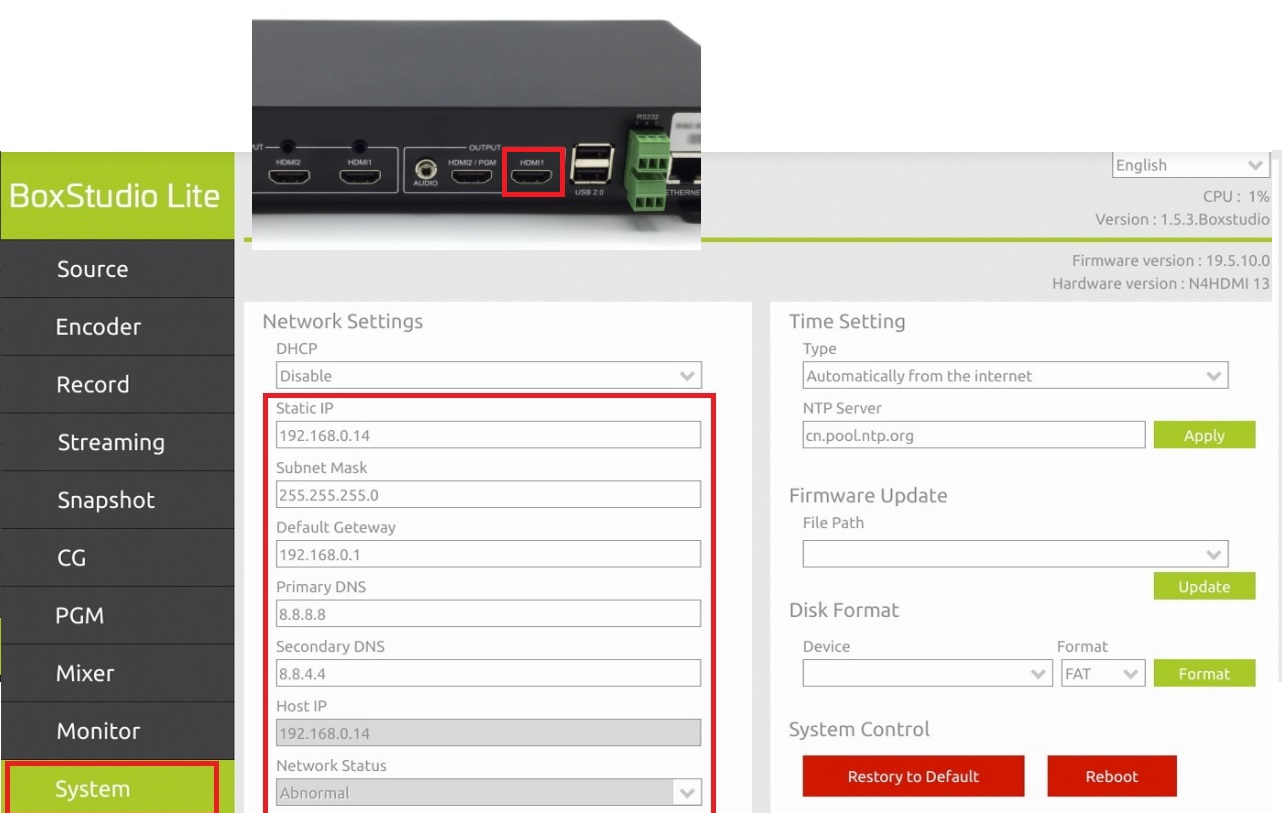Open the FAT format type dropdown
The height and width of the screenshot is (813, 1282).
click(1103, 673)
